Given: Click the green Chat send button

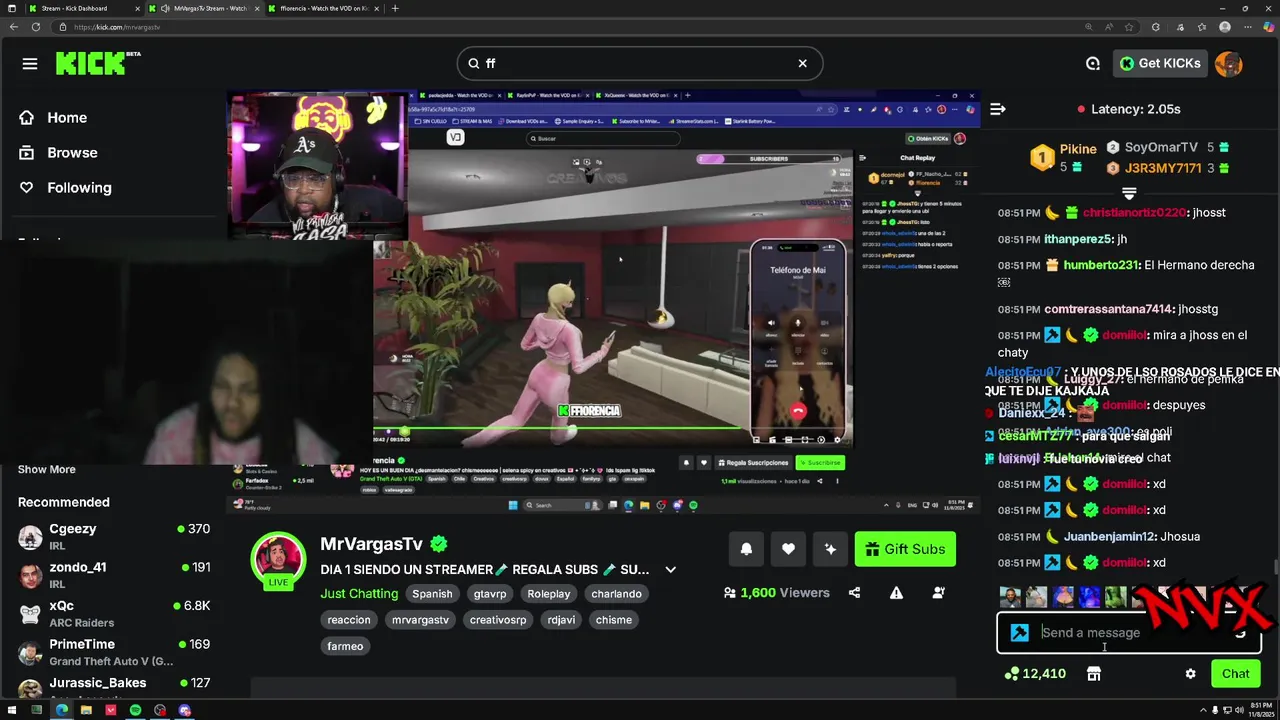Looking at the screenshot, I should coord(1235,674).
